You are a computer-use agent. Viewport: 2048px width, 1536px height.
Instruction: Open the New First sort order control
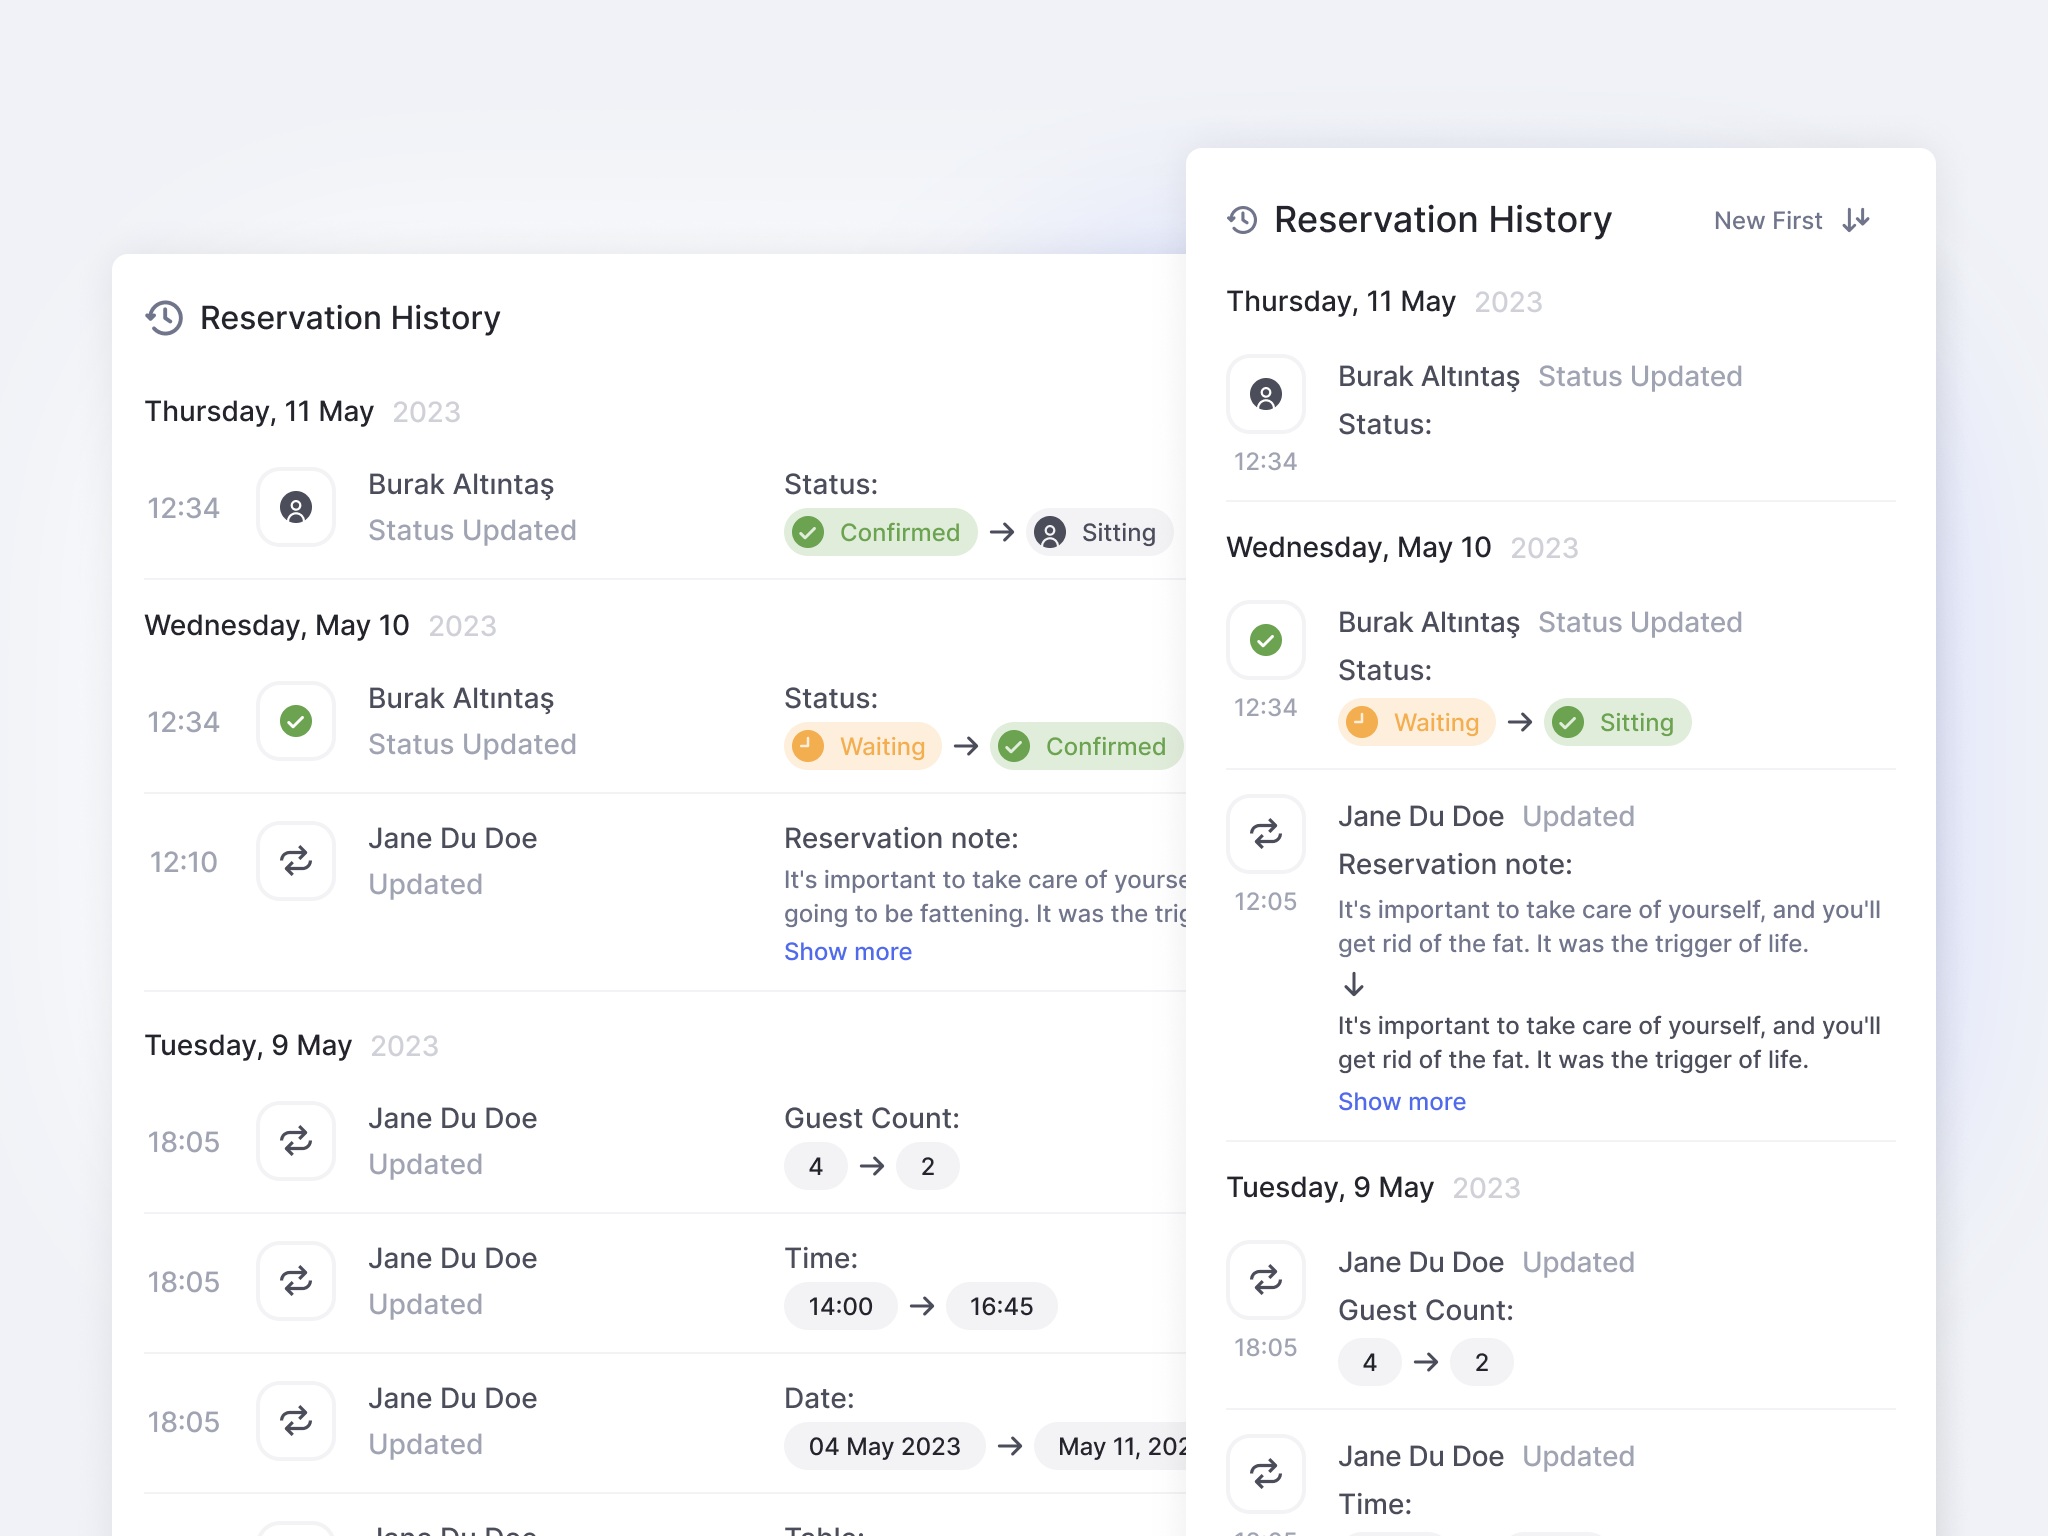pos(1768,220)
